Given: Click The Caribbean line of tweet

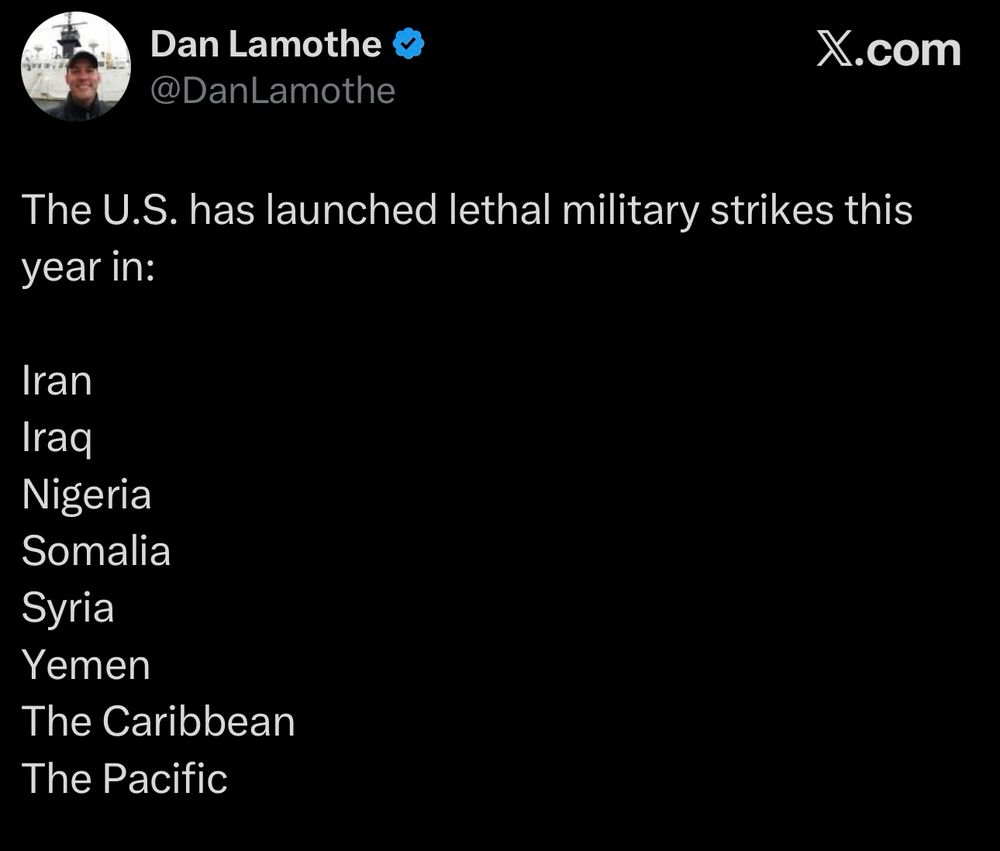Looking at the screenshot, I should click(x=158, y=722).
